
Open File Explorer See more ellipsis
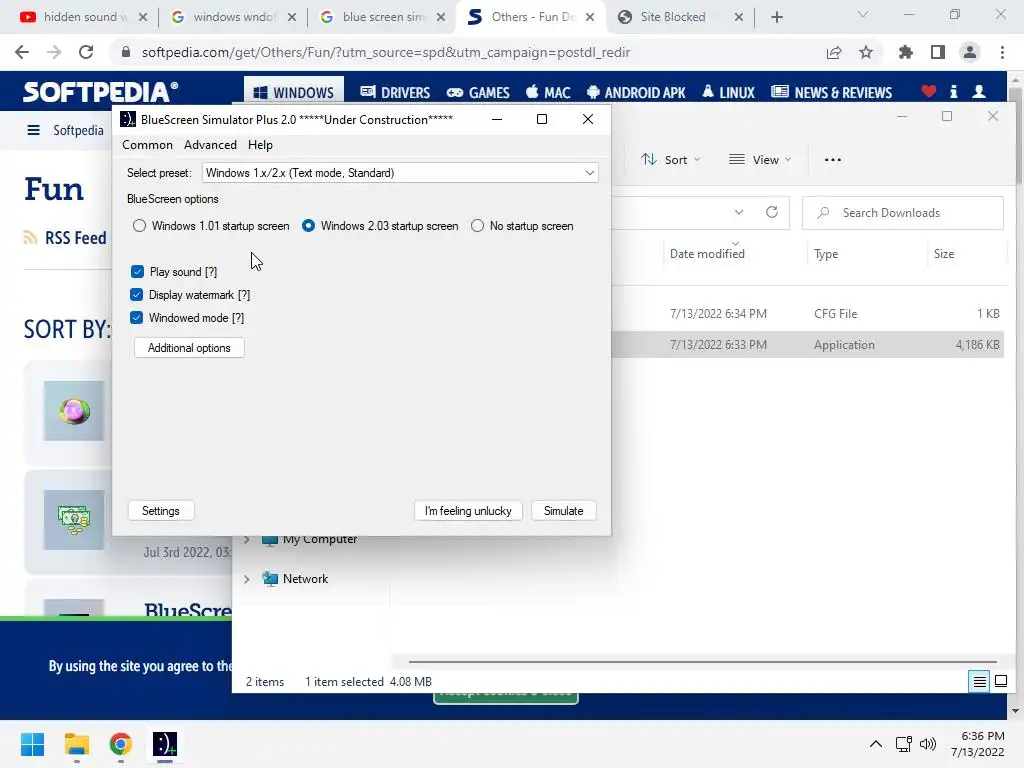[833, 159]
